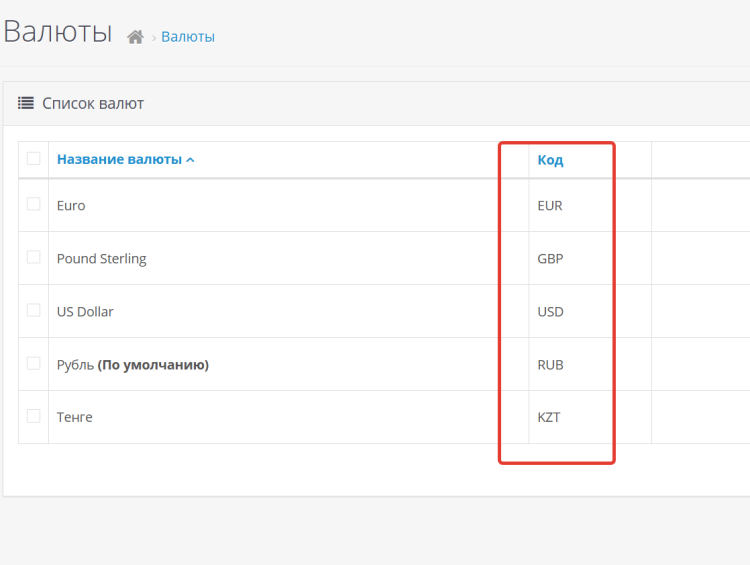Click the RUB code cell
The image size is (750, 565).
(x=550, y=365)
